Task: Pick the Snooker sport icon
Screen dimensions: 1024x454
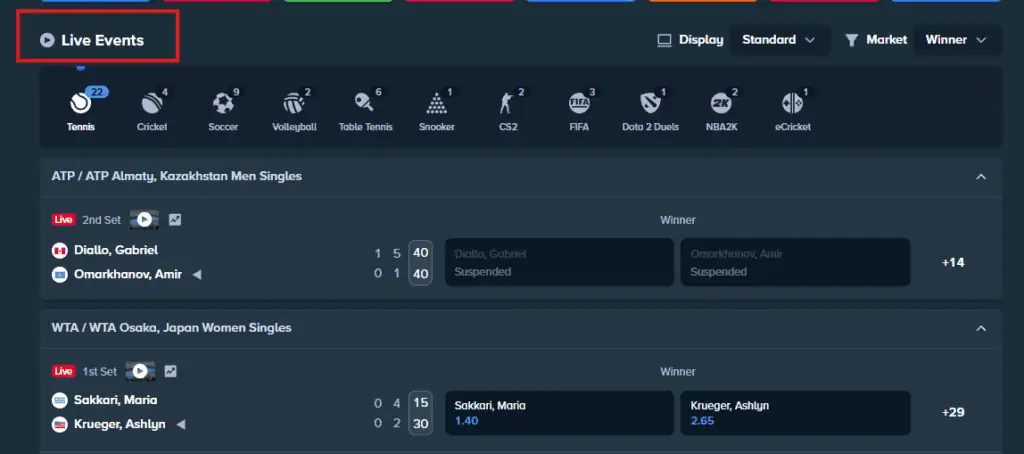Action: (436, 104)
